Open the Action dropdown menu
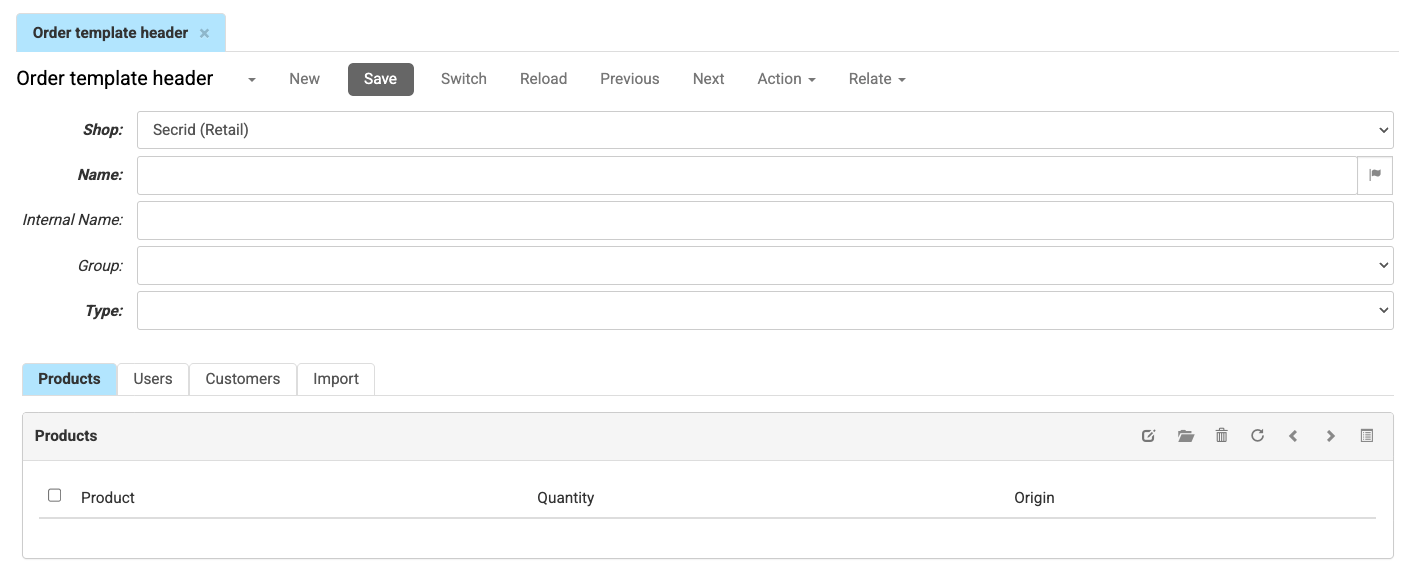The width and height of the screenshot is (1418, 587). (x=786, y=79)
